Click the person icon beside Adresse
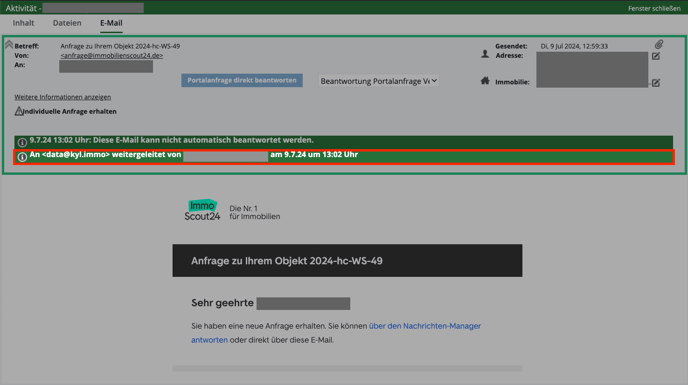Viewport: 688px width, 385px height. tap(485, 54)
